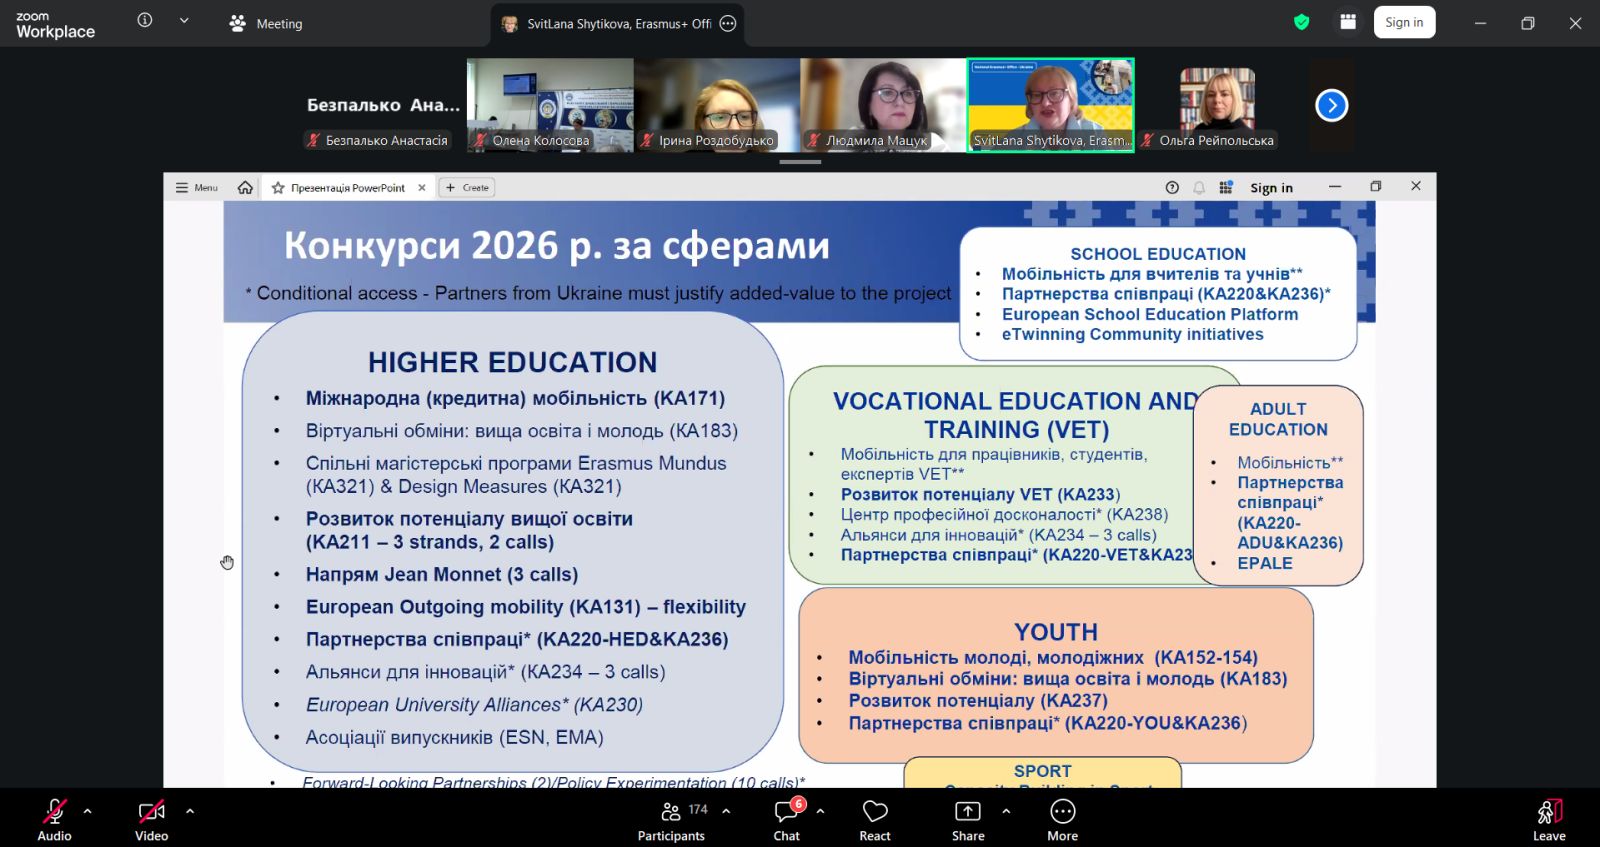The height and width of the screenshot is (847, 1600).
Task: Click the SCHOOL EDUCATION heading
Action: [1158, 254]
